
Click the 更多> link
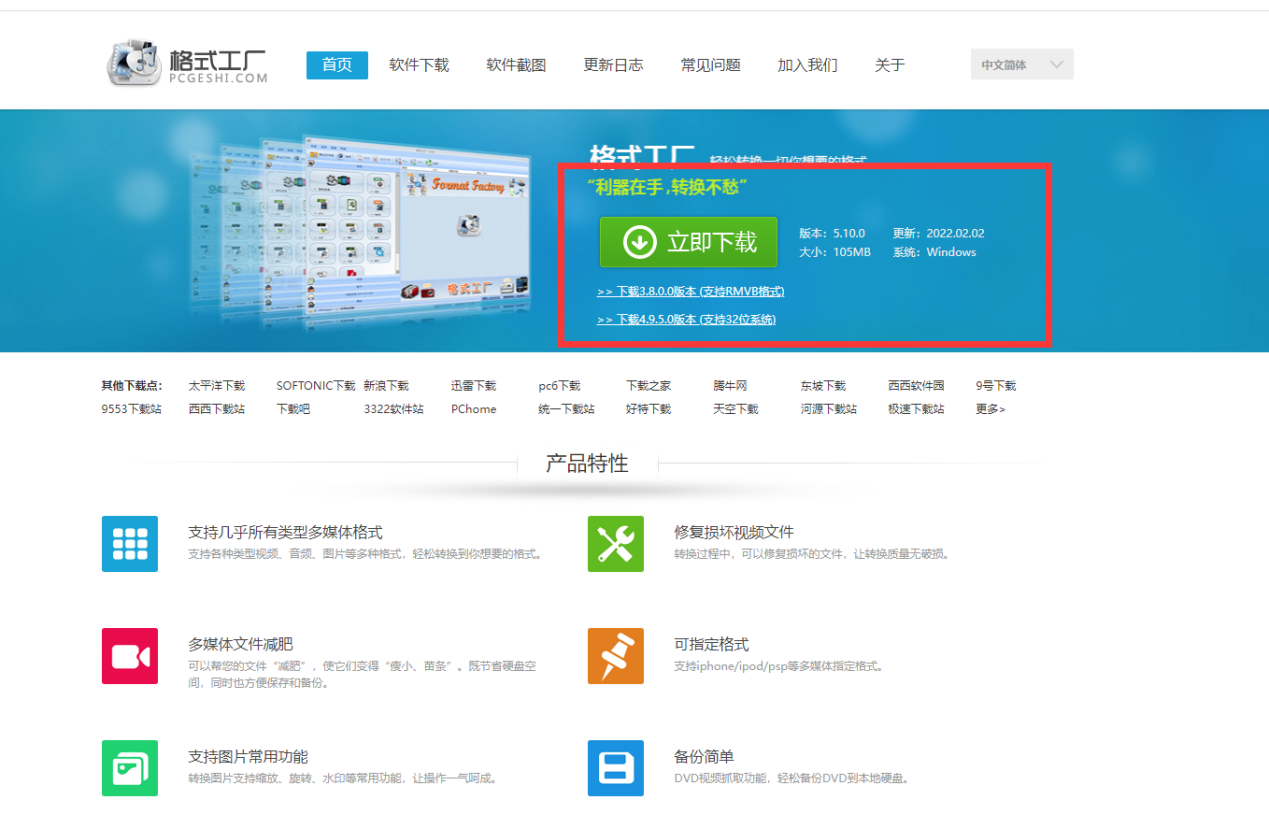point(991,409)
